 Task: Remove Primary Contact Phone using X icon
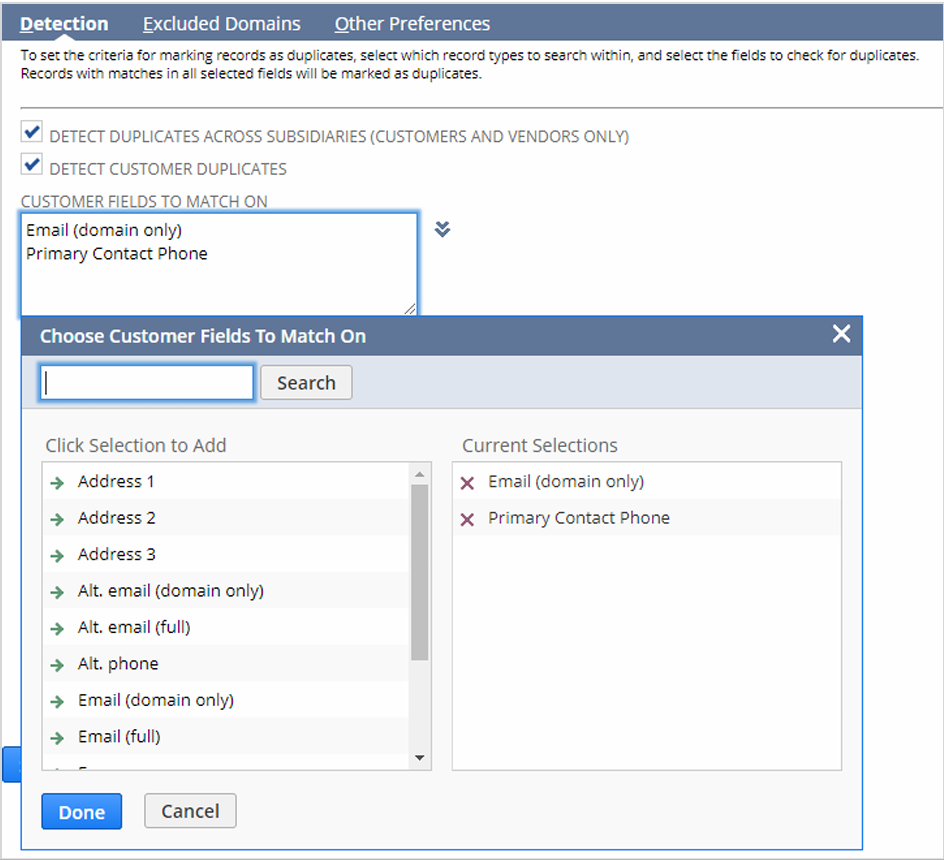tap(467, 519)
